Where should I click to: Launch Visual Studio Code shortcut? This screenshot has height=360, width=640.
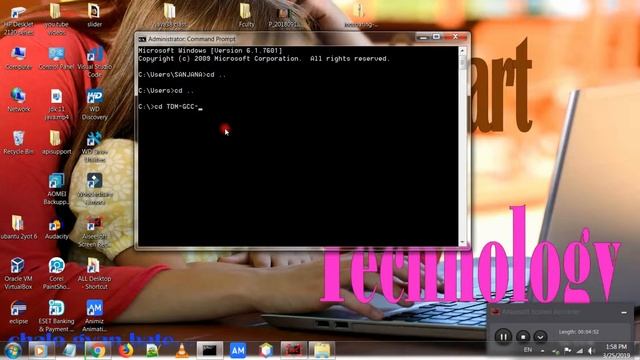click(x=94, y=62)
